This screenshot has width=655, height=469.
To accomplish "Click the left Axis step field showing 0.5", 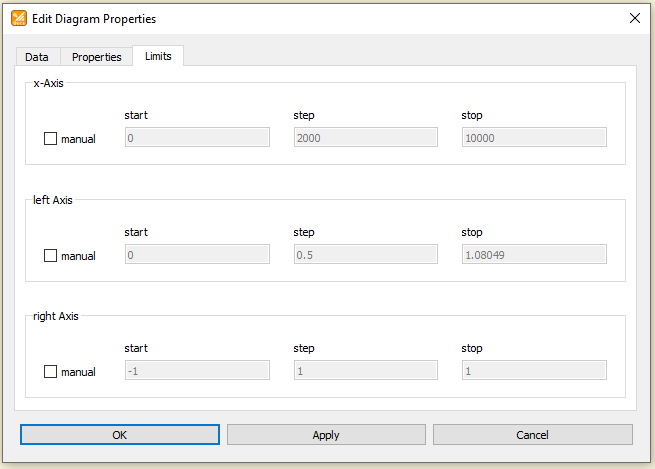I will [366, 254].
